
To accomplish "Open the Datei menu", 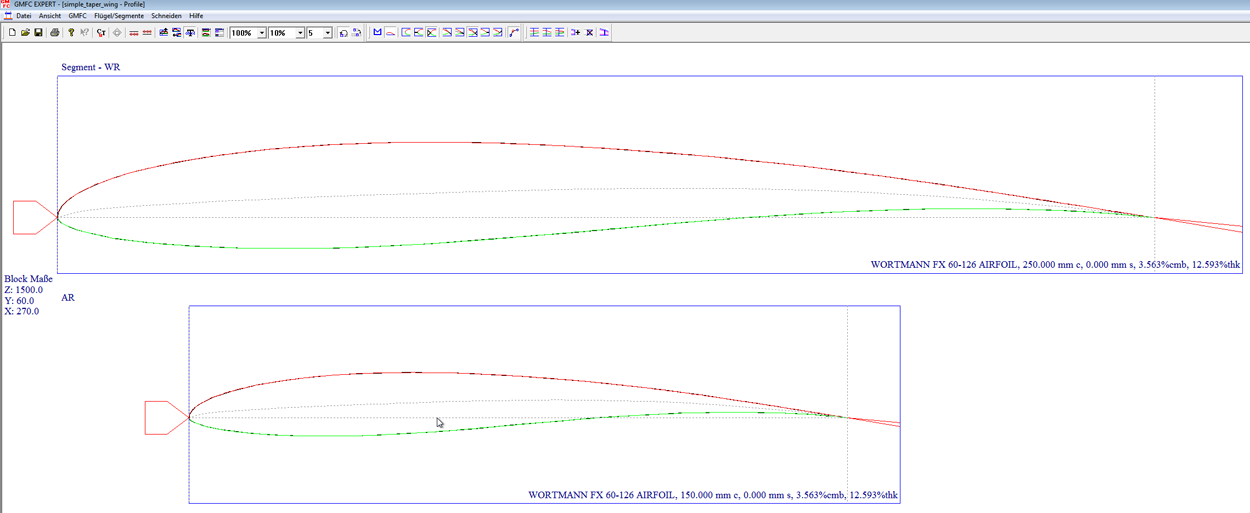I will click(24, 16).
